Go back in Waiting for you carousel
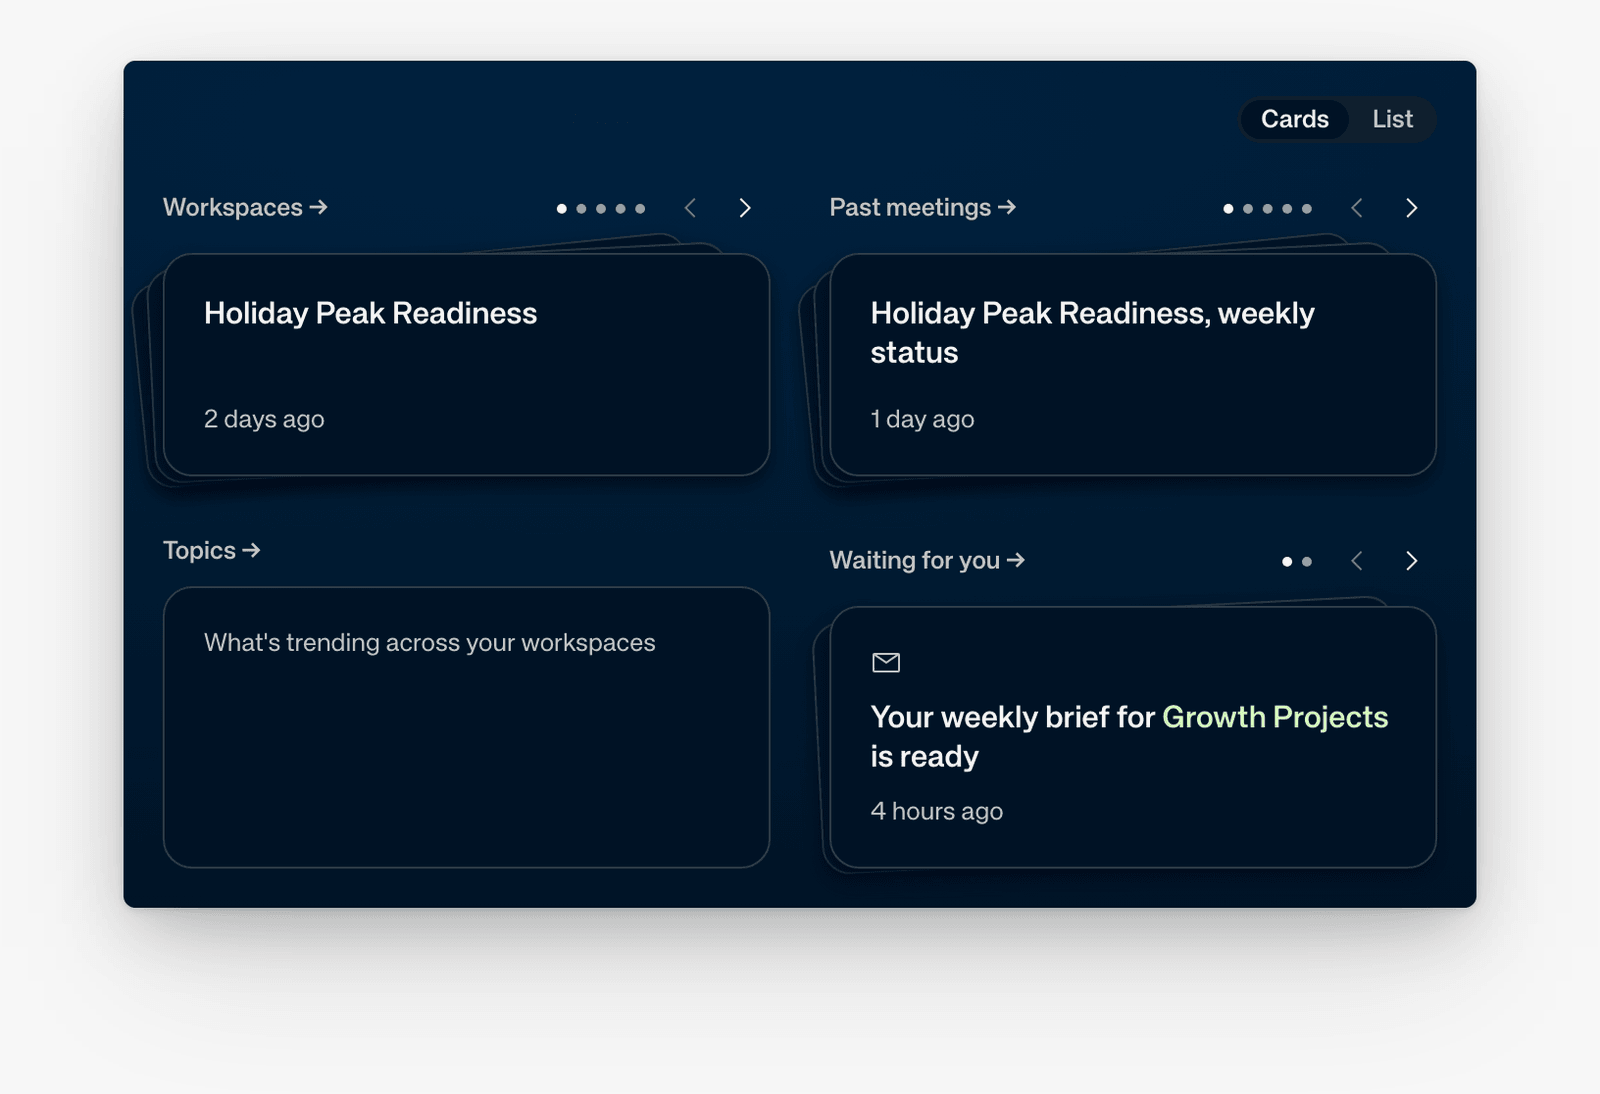This screenshot has height=1094, width=1600. point(1357,561)
